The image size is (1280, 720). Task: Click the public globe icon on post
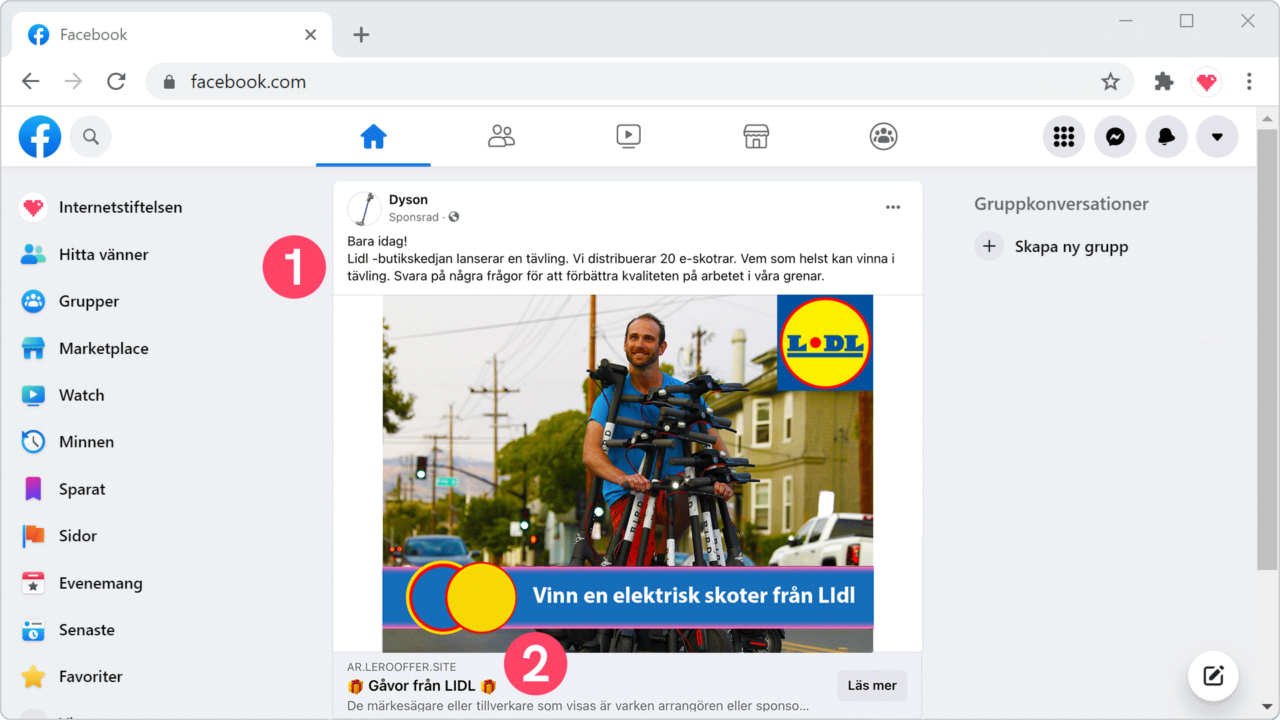[454, 217]
